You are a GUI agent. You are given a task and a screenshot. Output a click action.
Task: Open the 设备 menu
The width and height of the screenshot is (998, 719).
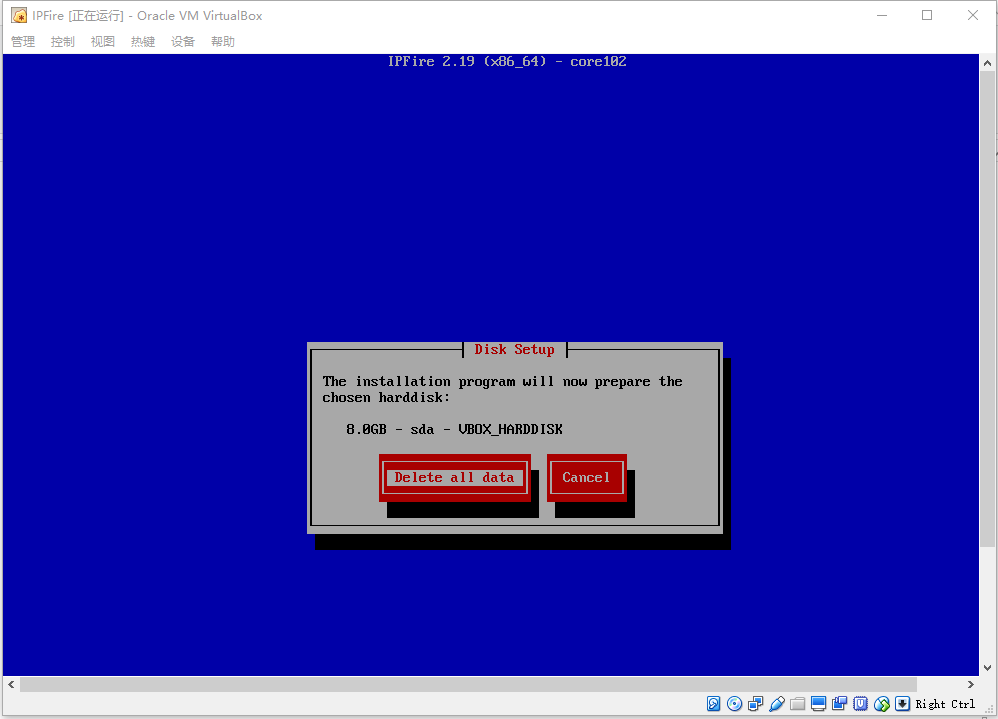tap(183, 41)
